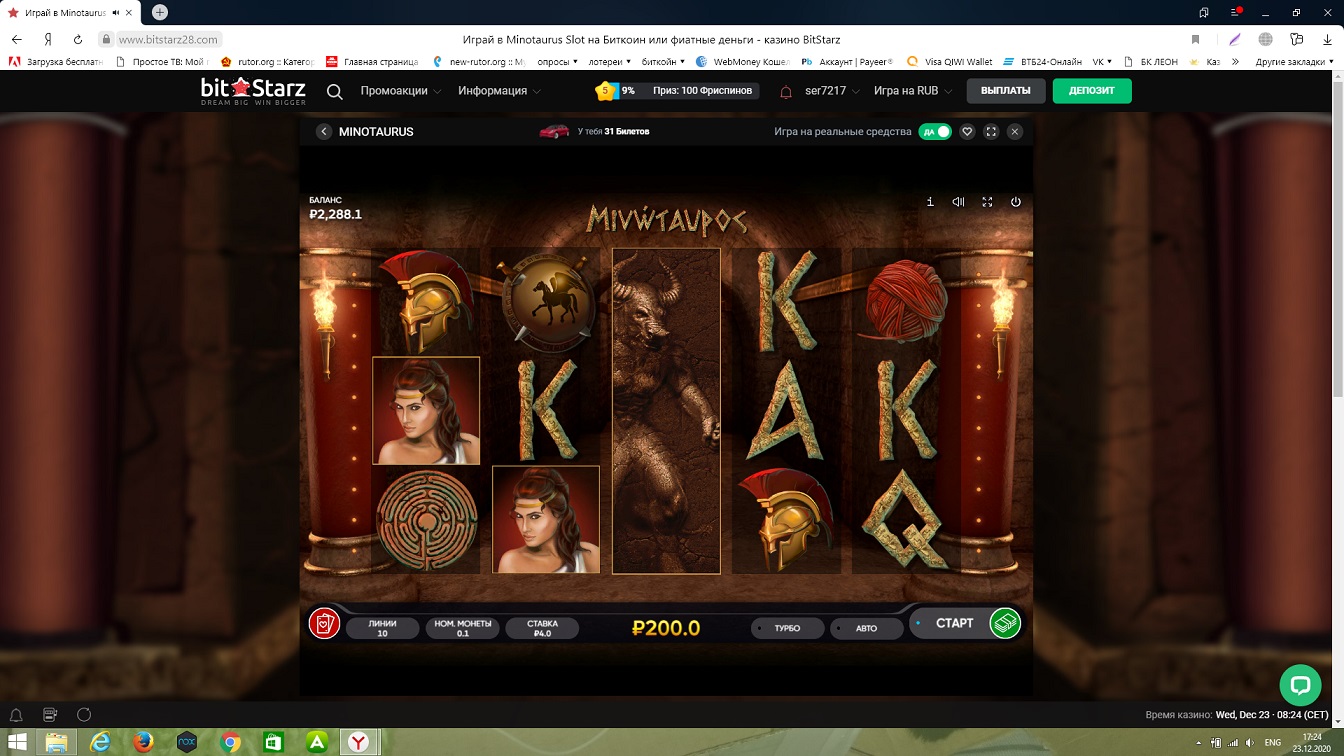1344x756 pixels.
Task: Click the in-game power exit icon
Action: [1016, 202]
